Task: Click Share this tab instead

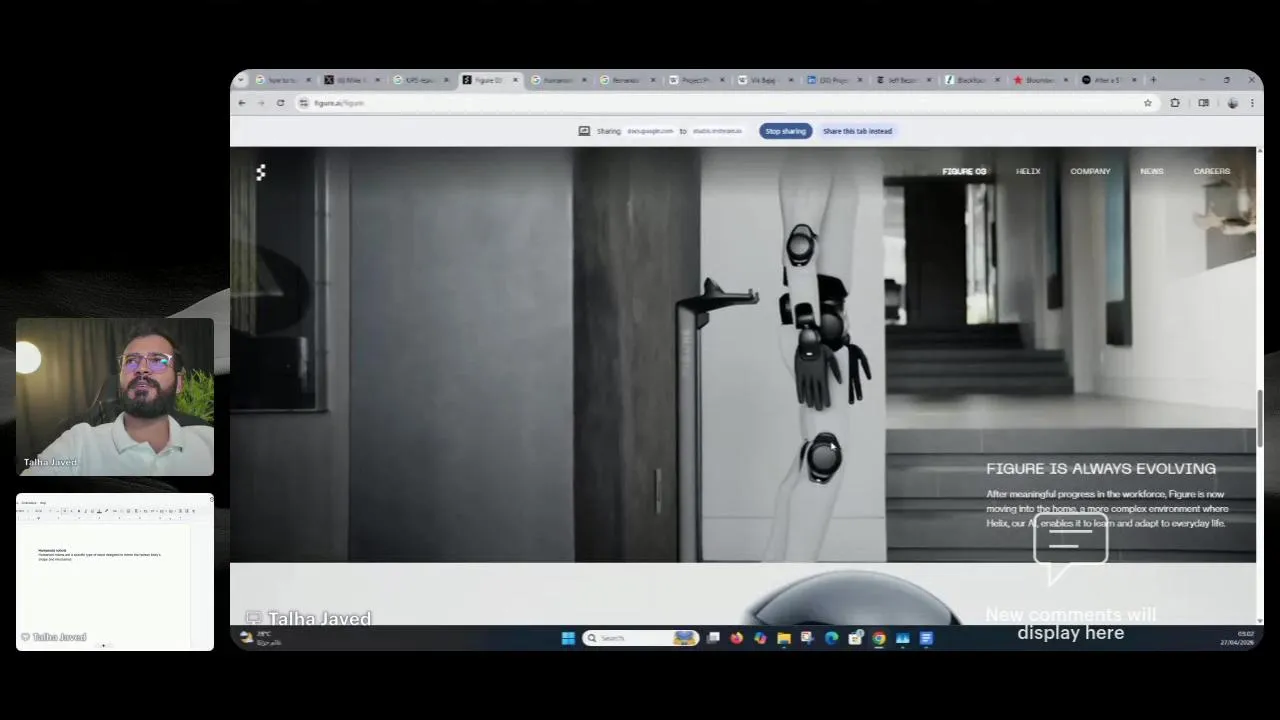Action: pyautogui.click(x=857, y=131)
